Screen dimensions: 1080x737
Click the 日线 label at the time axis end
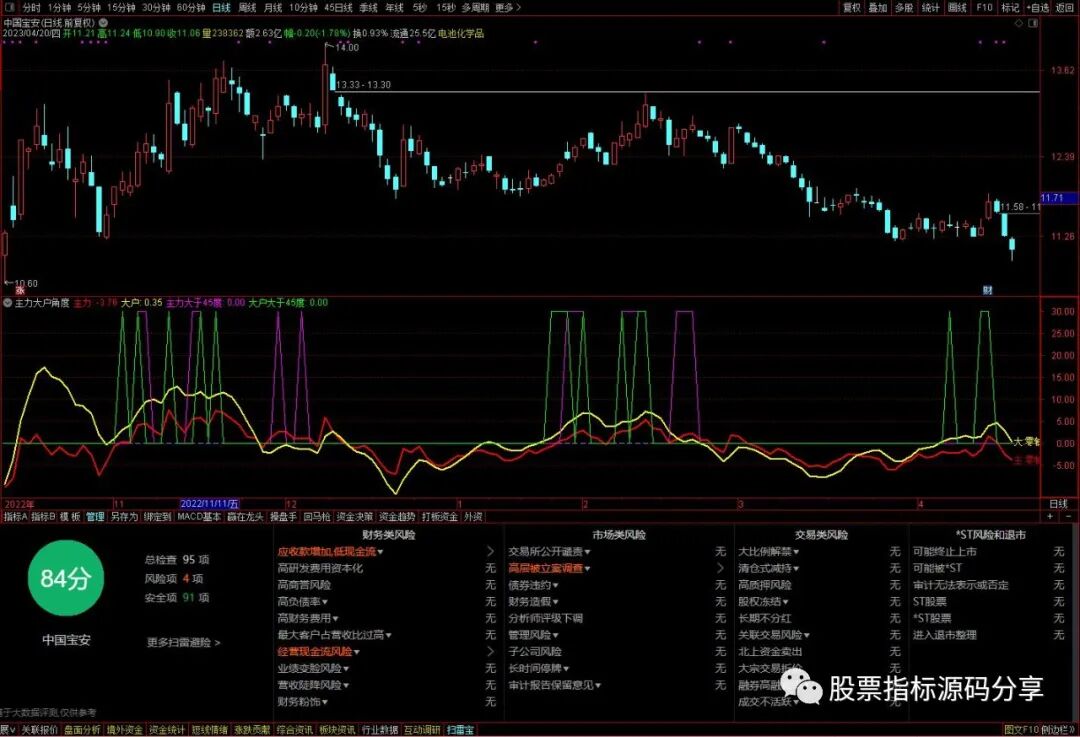coord(1058,504)
